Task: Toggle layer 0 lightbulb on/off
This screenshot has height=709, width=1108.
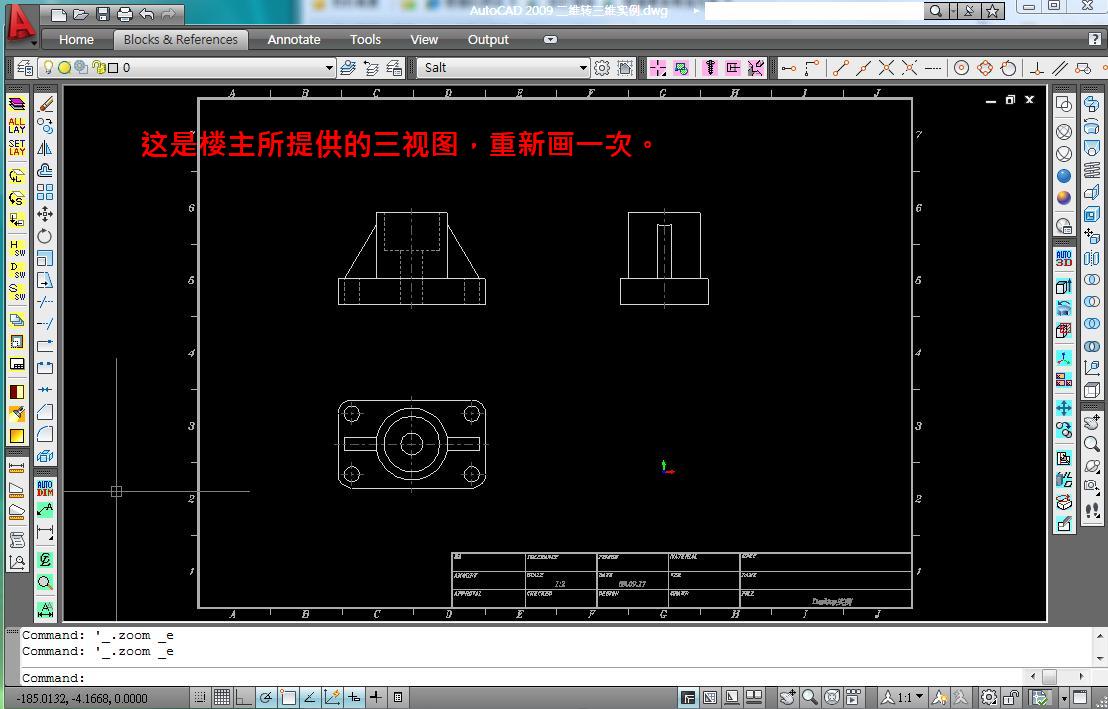Action: pyautogui.click(x=48, y=67)
